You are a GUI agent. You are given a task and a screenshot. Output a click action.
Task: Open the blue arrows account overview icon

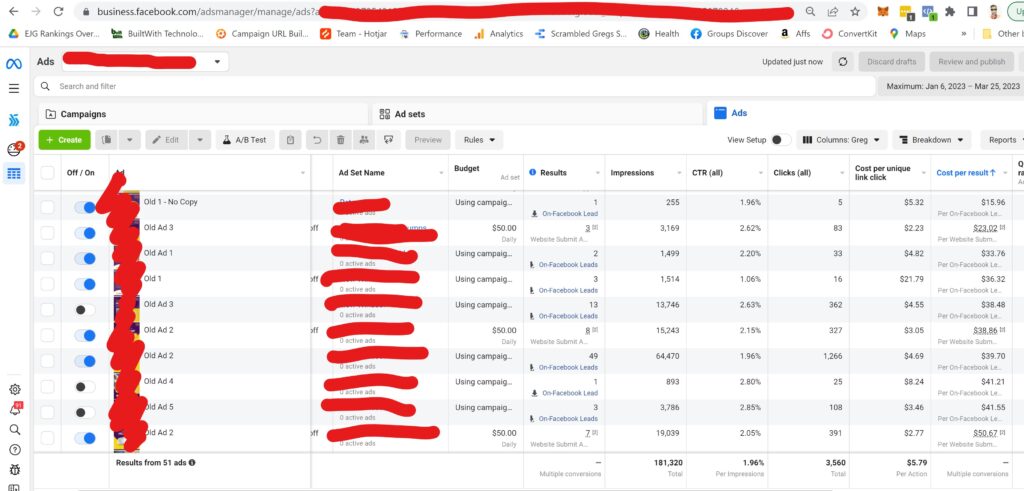(14, 120)
